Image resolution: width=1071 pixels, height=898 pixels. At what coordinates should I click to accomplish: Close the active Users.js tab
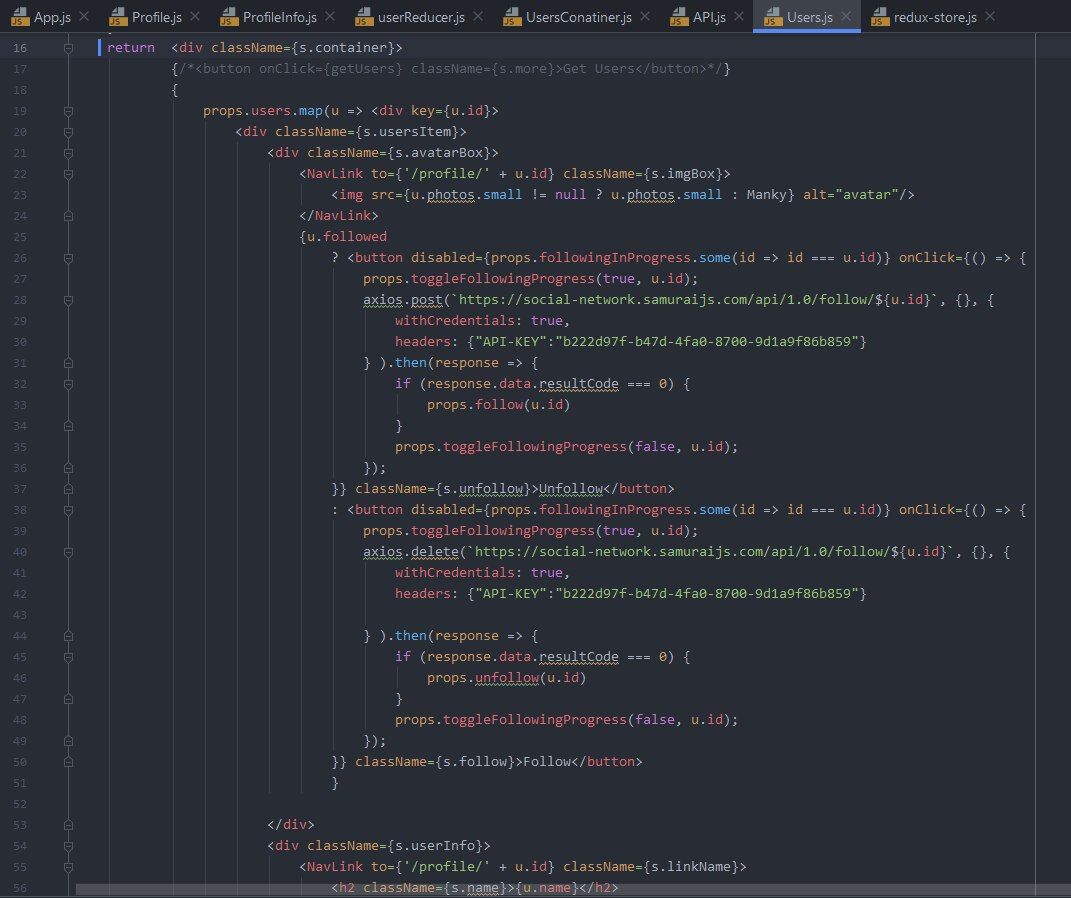click(x=846, y=17)
